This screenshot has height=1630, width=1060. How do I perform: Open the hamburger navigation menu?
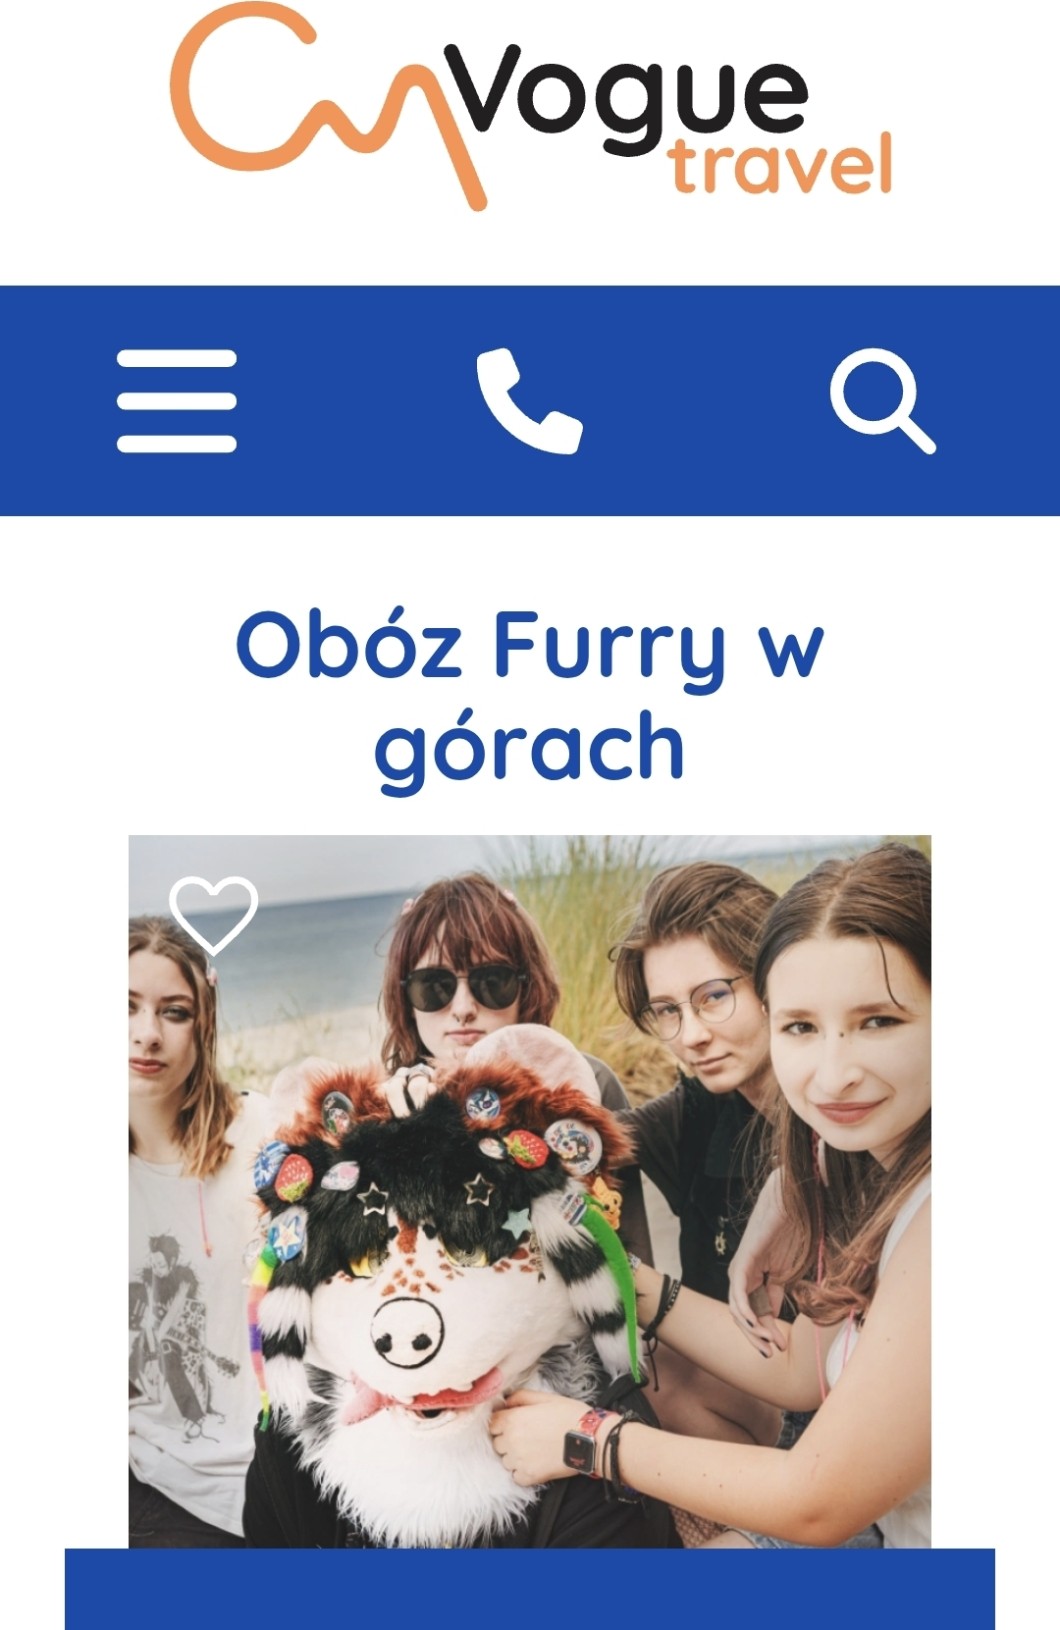coord(177,401)
